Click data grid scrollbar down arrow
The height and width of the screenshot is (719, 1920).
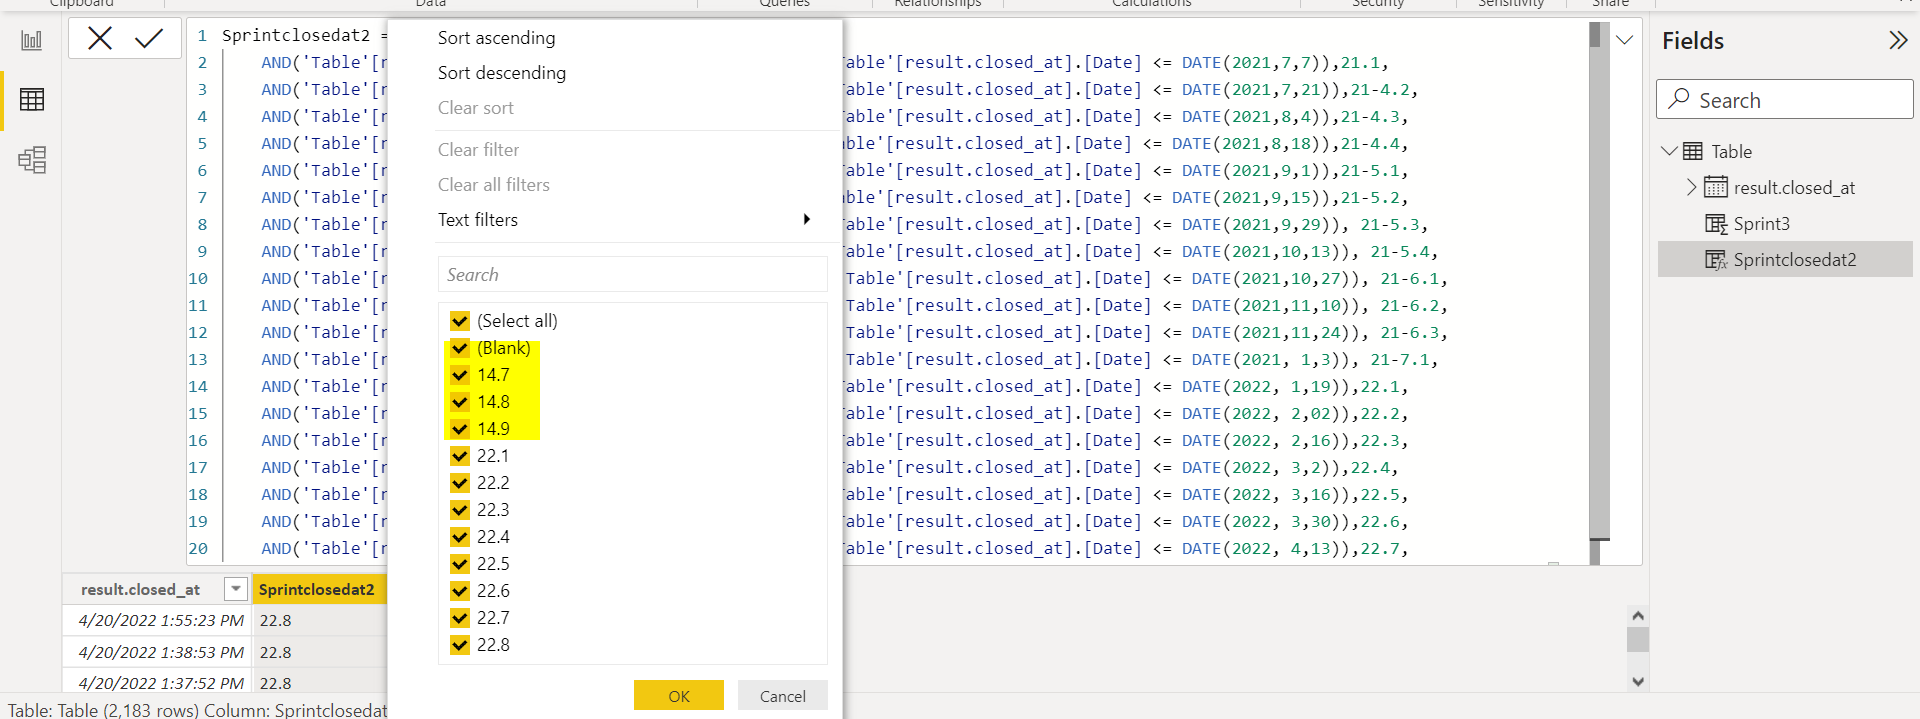[1638, 681]
